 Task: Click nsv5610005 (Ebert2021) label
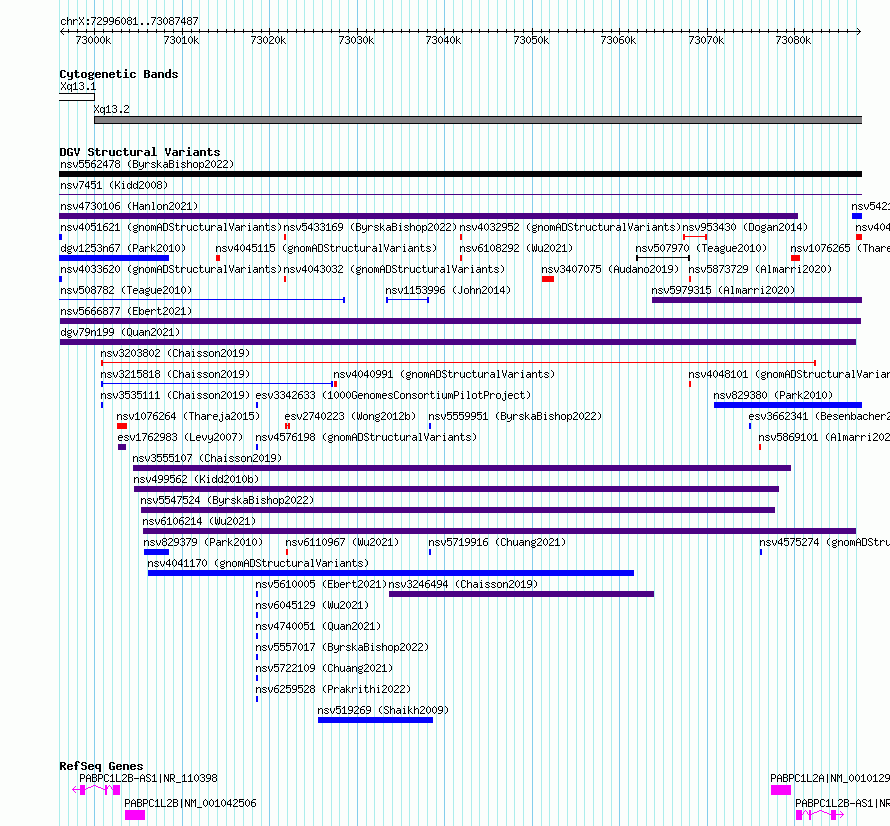point(321,584)
